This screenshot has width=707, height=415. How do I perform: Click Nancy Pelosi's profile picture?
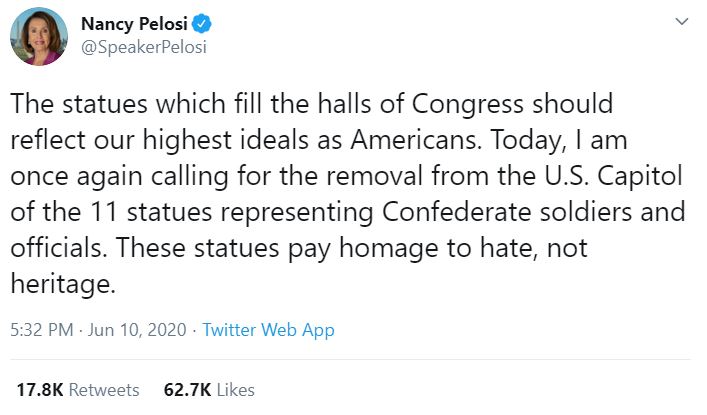[x=39, y=36]
